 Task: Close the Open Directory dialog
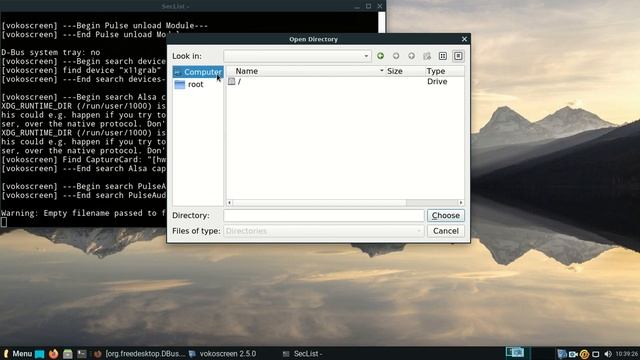(x=464, y=39)
